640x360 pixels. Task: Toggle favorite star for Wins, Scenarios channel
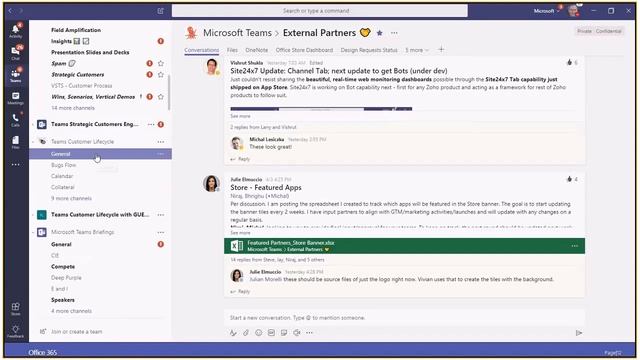point(161,97)
